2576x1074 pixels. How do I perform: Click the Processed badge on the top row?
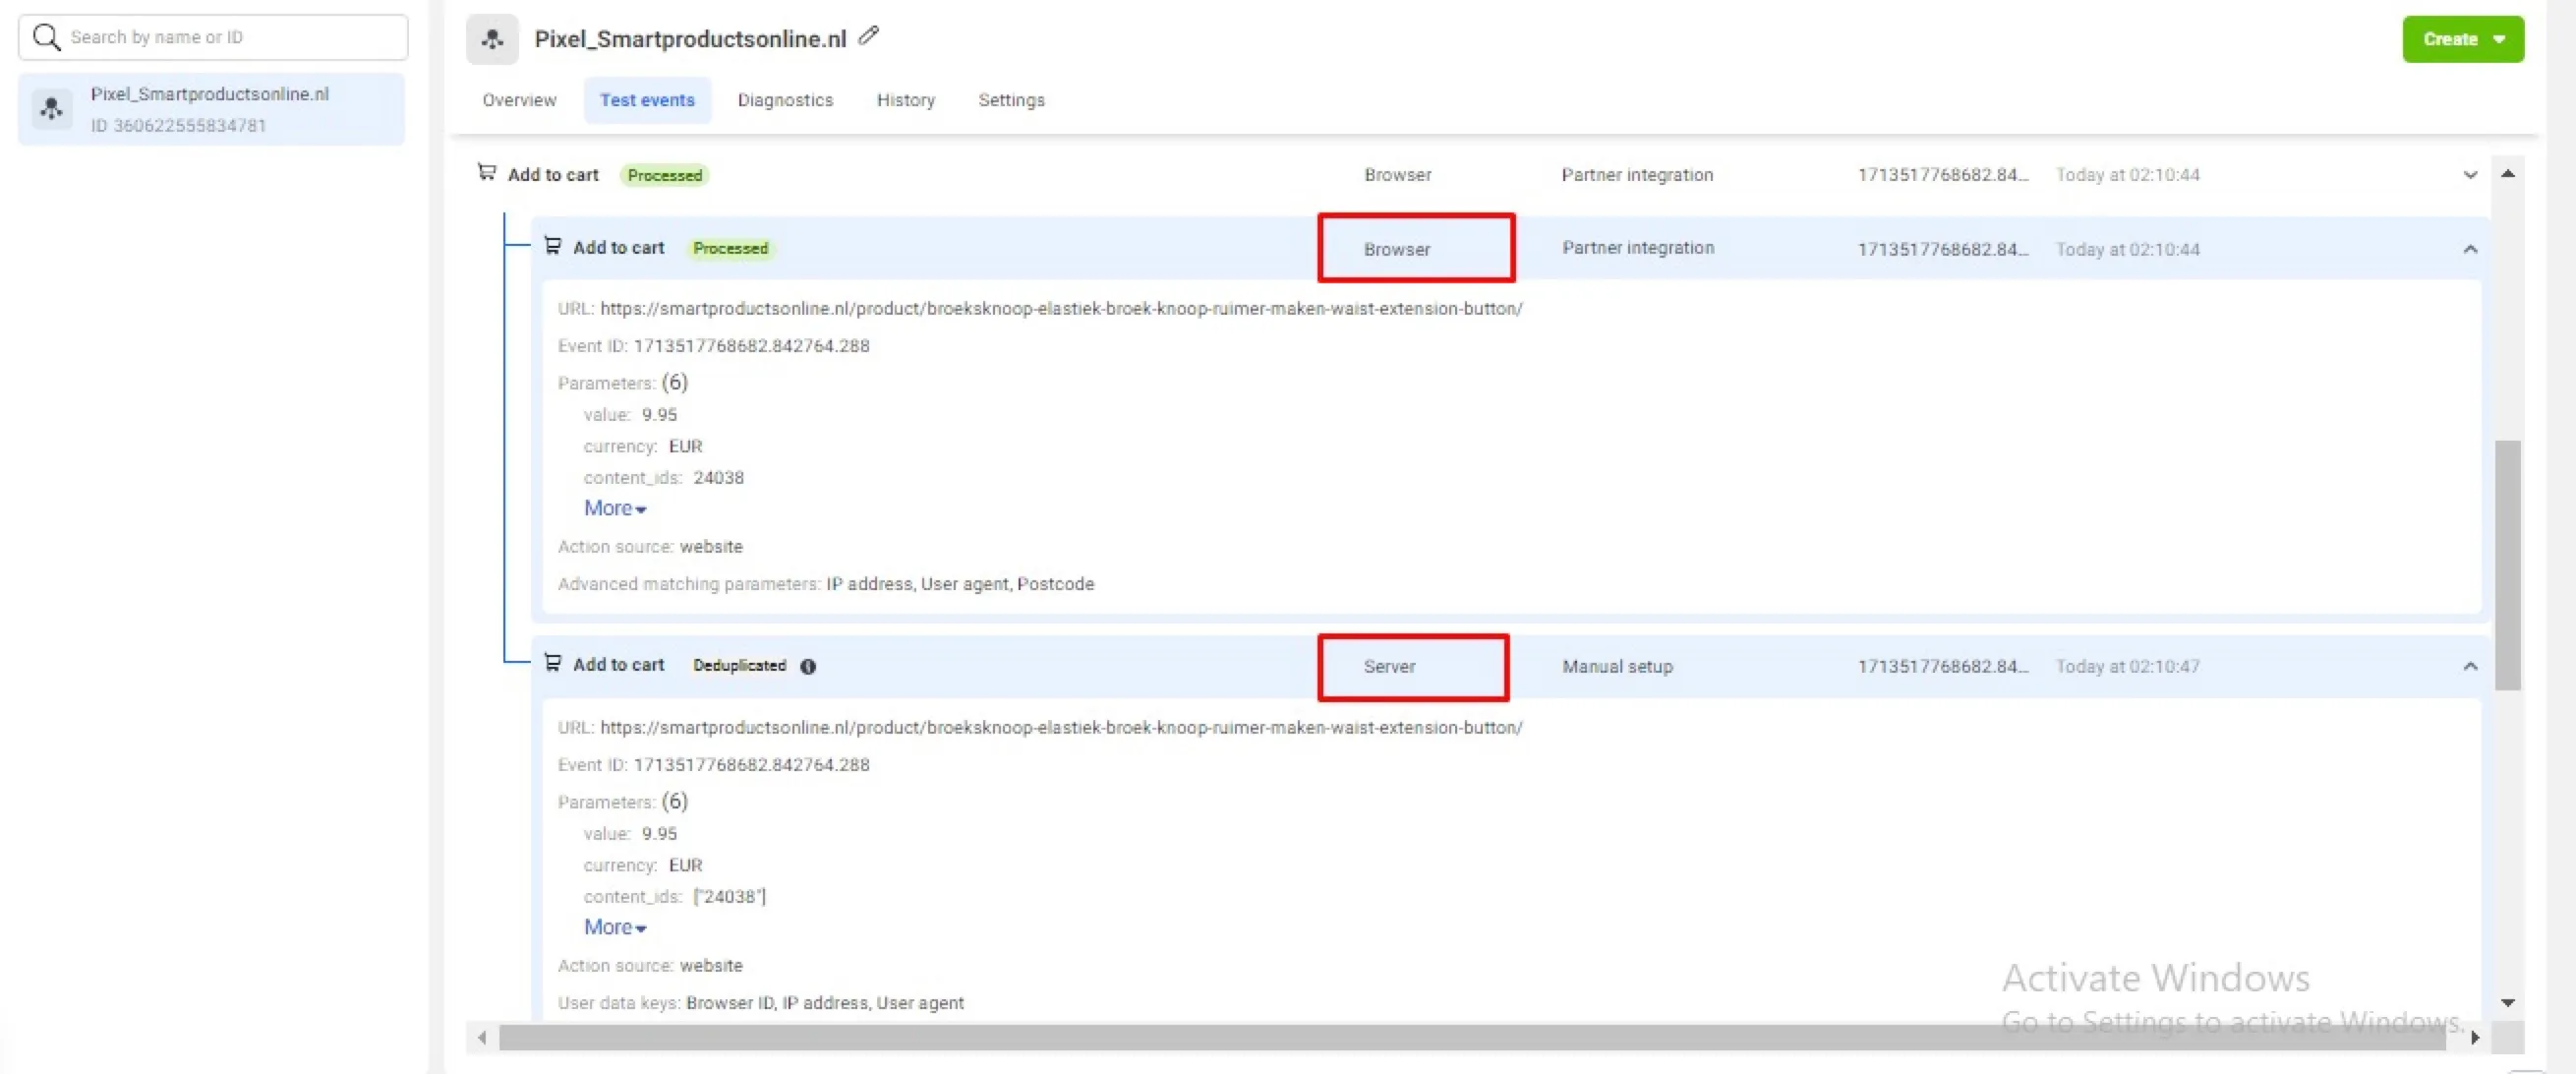click(665, 175)
